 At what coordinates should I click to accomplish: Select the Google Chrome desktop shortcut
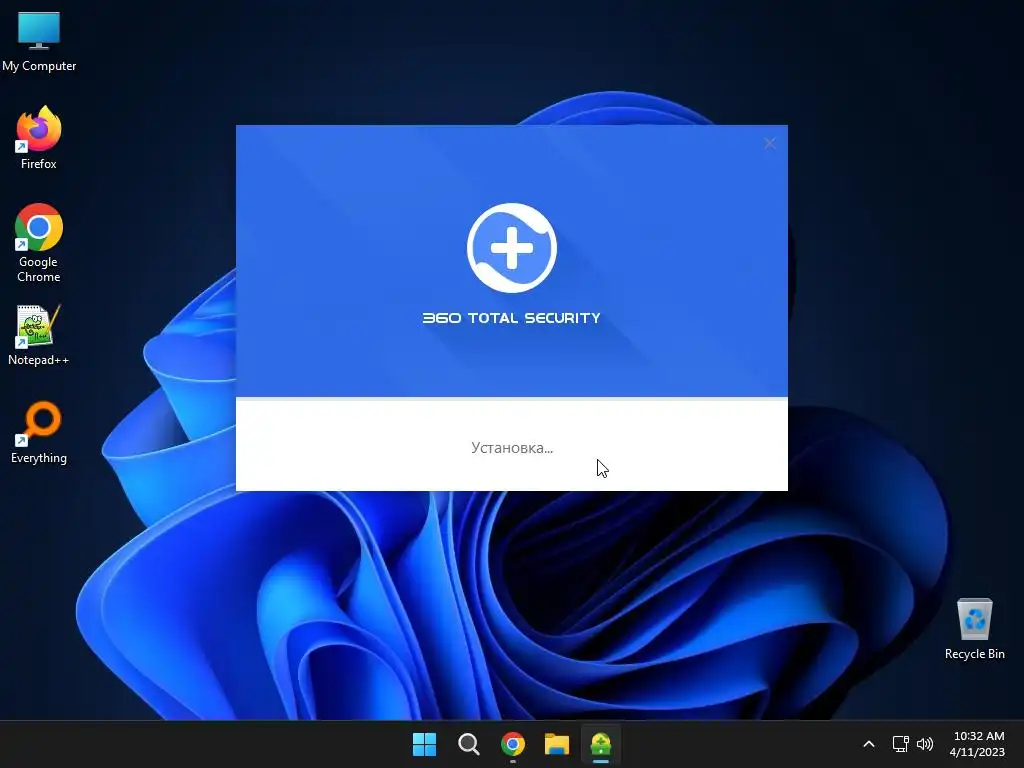click(x=39, y=243)
